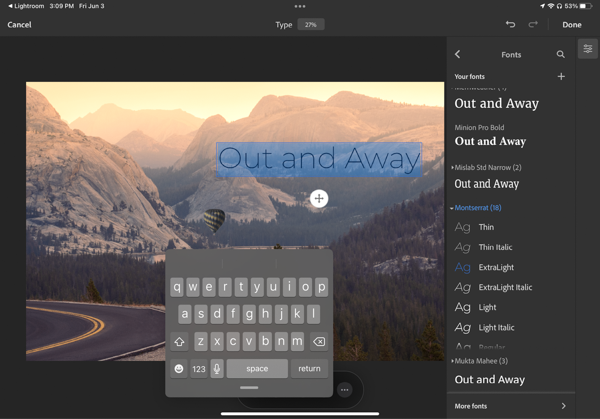Tap the 'Your fonts' heading
This screenshot has height=419, width=600.
470,77
